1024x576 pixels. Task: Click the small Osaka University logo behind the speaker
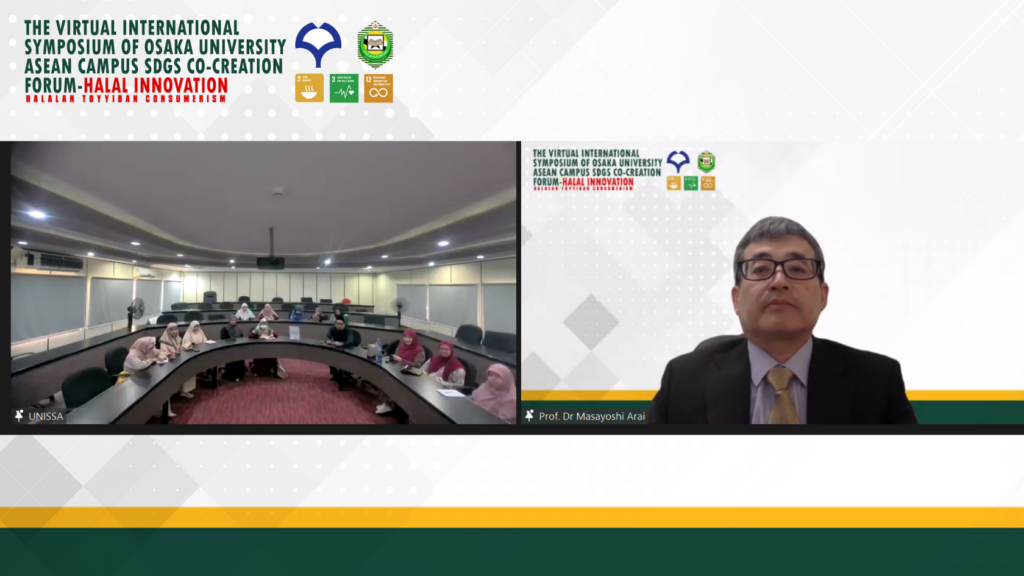[678, 160]
